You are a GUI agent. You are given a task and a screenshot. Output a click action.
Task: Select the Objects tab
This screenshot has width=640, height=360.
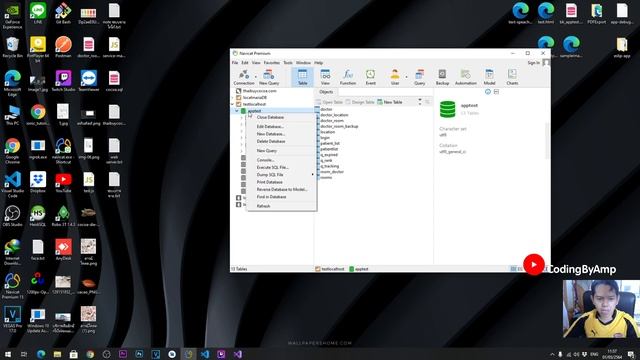tap(326, 92)
